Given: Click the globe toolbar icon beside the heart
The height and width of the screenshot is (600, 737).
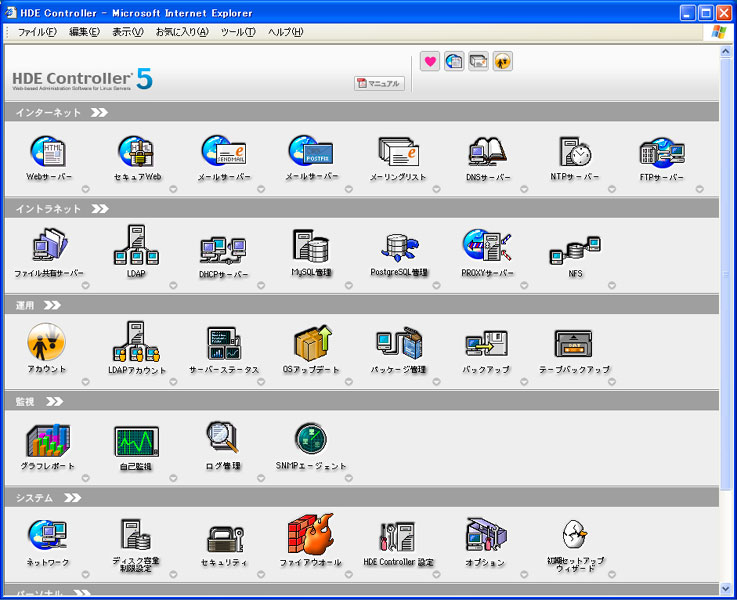Looking at the screenshot, I should pyautogui.click(x=454, y=61).
